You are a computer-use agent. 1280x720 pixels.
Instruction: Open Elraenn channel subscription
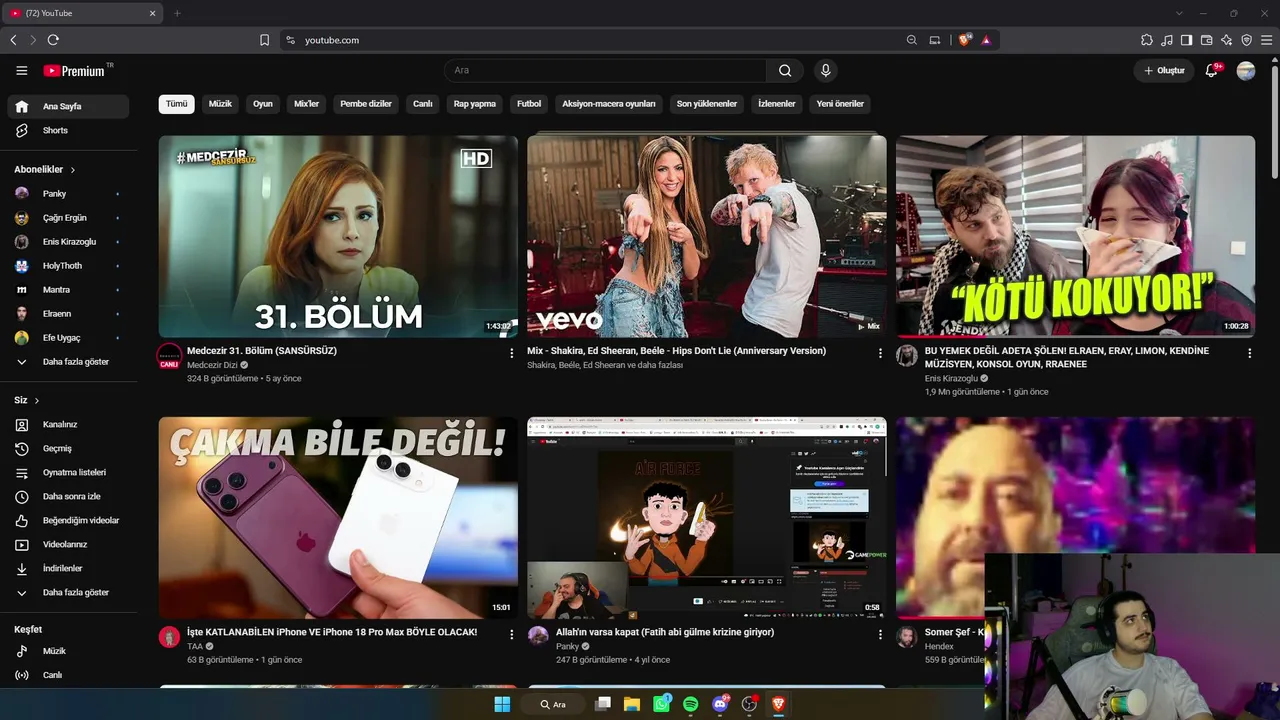[x=68, y=313]
